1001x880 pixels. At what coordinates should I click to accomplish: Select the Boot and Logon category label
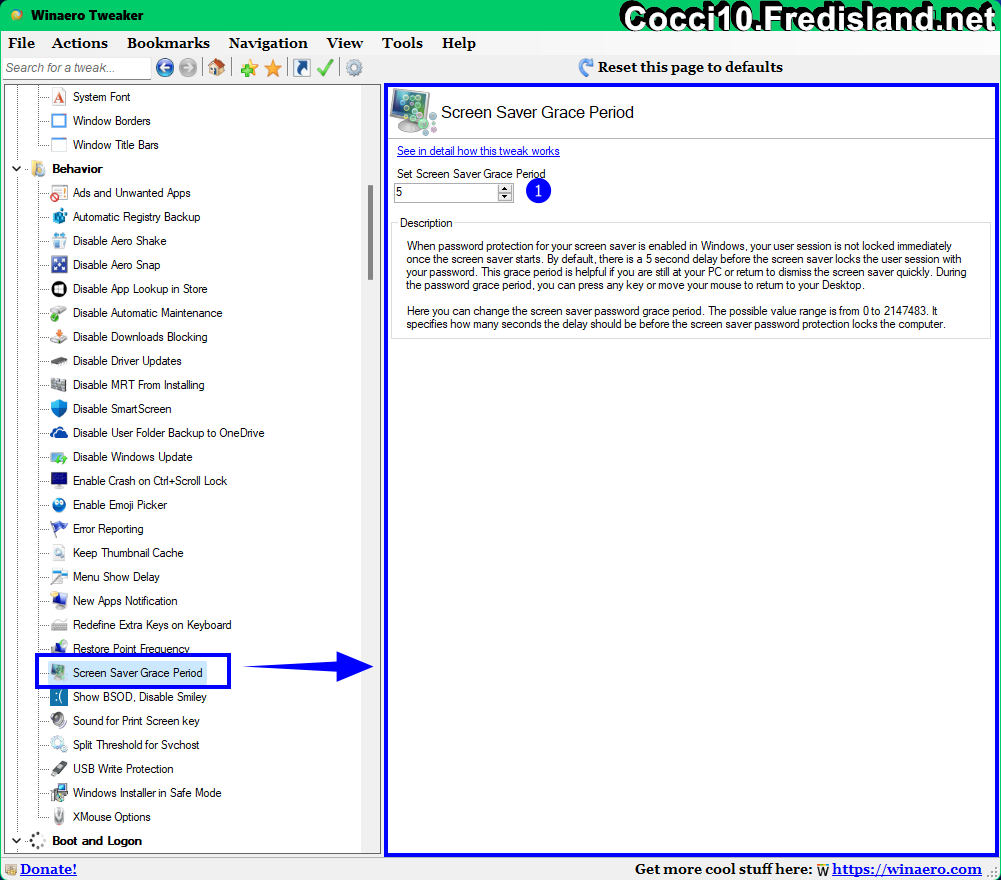(x=97, y=841)
